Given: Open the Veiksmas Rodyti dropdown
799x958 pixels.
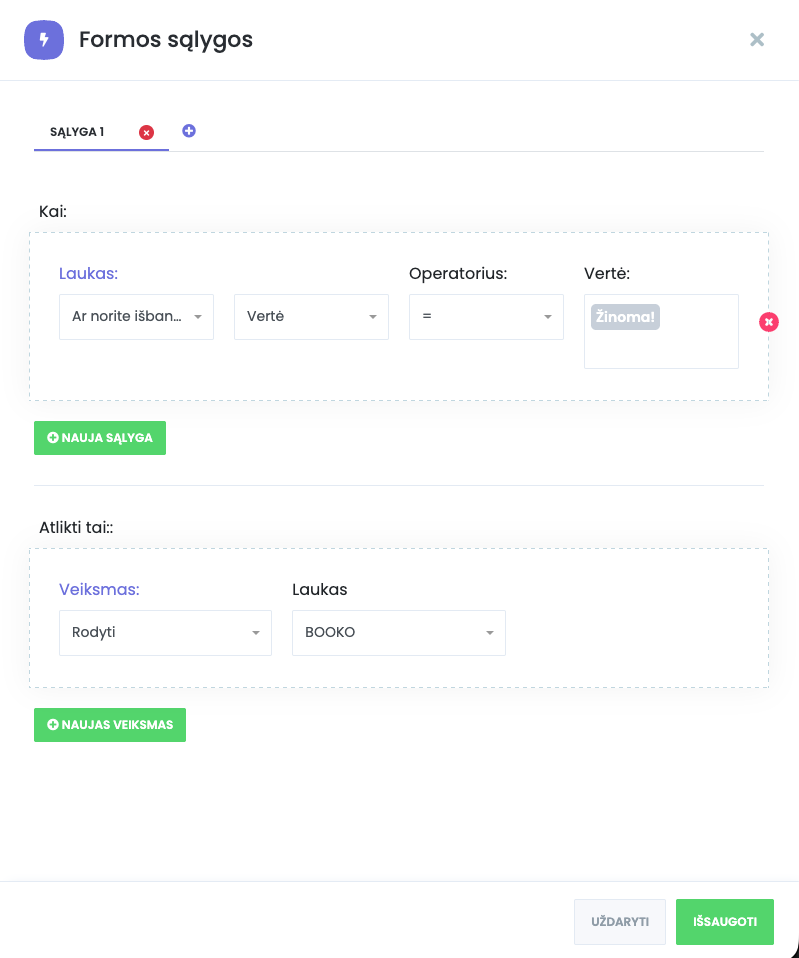Looking at the screenshot, I should 165,633.
